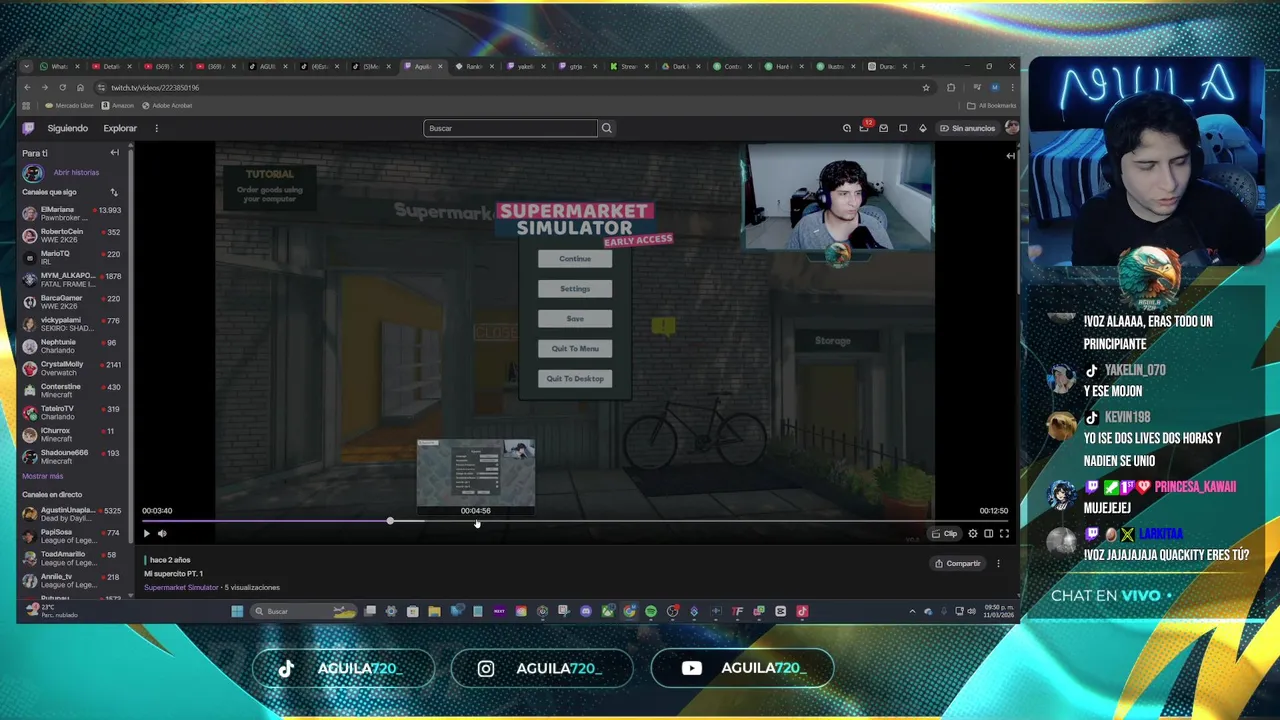Open Discord from the taskbar
This screenshot has width=1280, height=720.
point(586,611)
